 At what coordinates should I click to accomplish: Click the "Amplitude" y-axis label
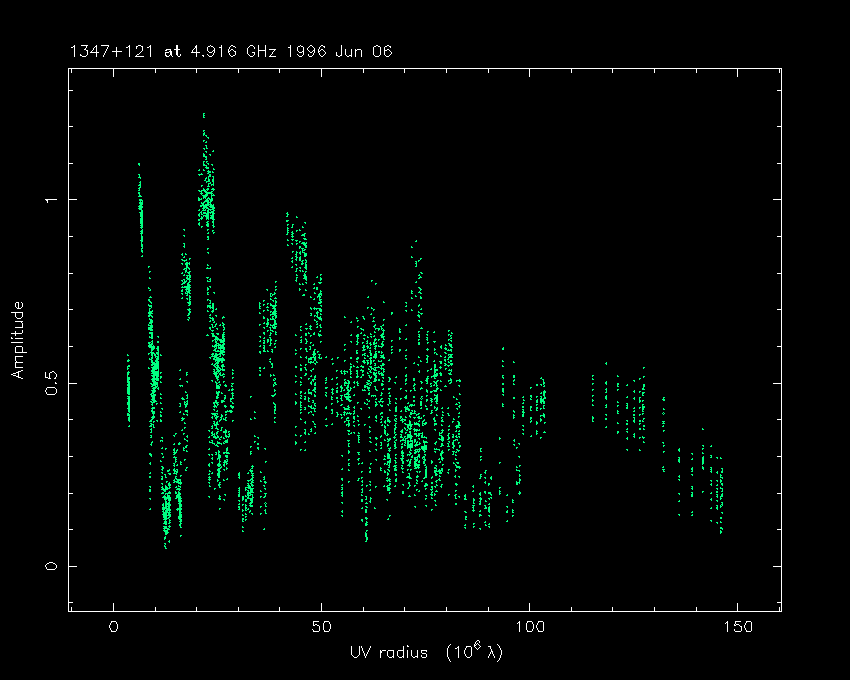click(18, 340)
